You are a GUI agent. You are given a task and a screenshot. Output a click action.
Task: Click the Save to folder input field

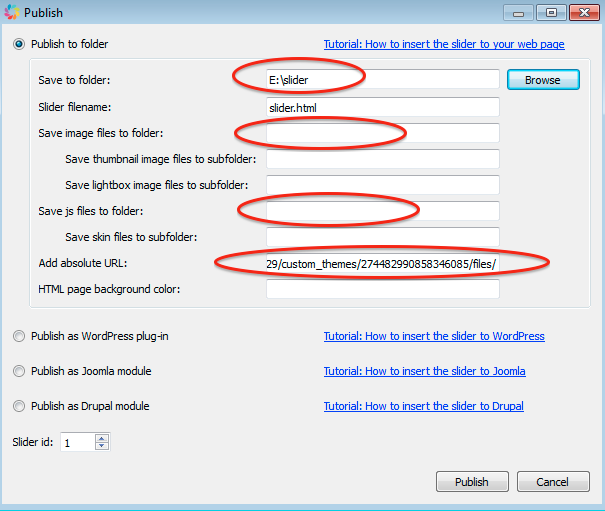(383, 80)
